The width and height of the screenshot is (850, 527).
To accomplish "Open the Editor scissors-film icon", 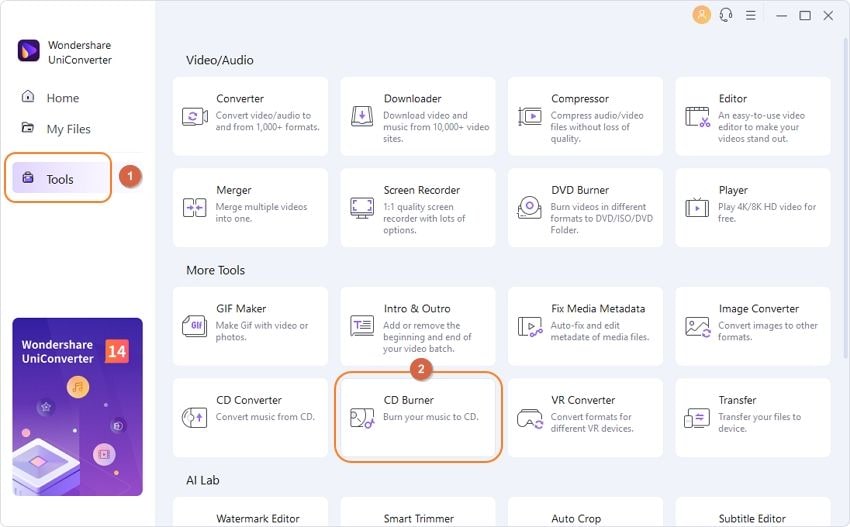I will 697,117.
